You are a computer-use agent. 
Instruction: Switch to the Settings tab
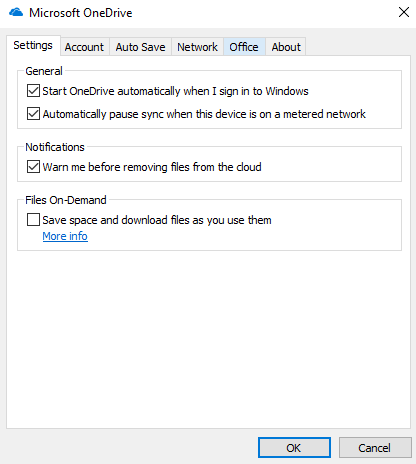coord(33,45)
